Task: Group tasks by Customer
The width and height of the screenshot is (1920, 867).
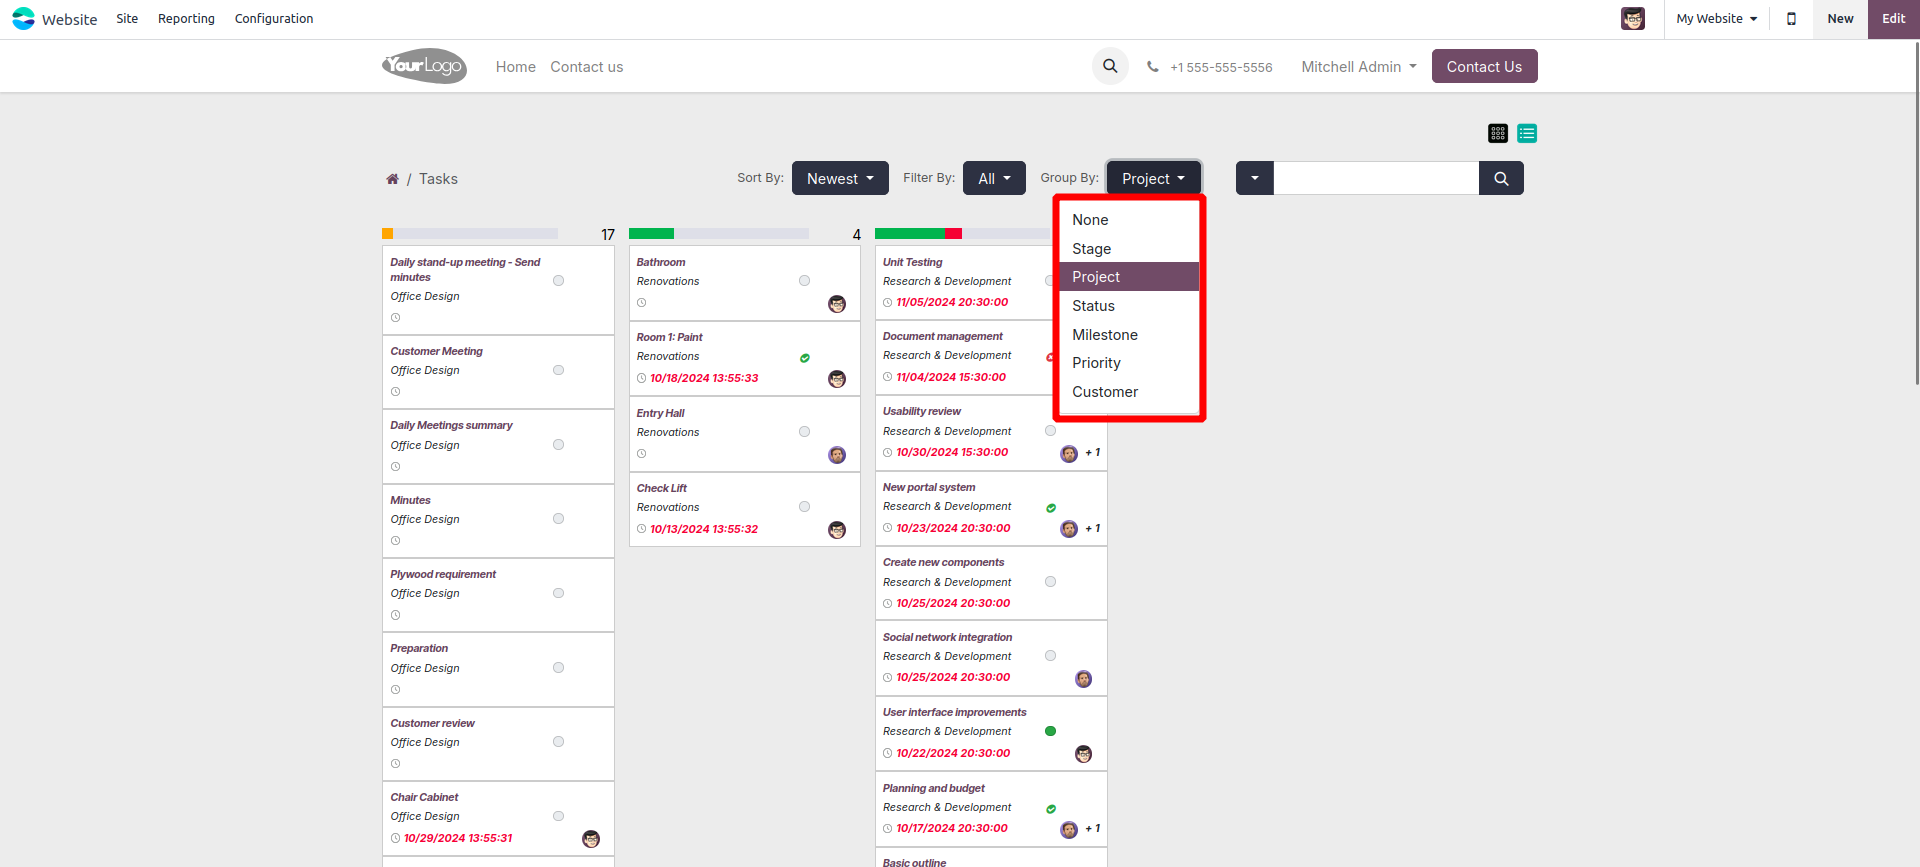Action: [1129, 392]
